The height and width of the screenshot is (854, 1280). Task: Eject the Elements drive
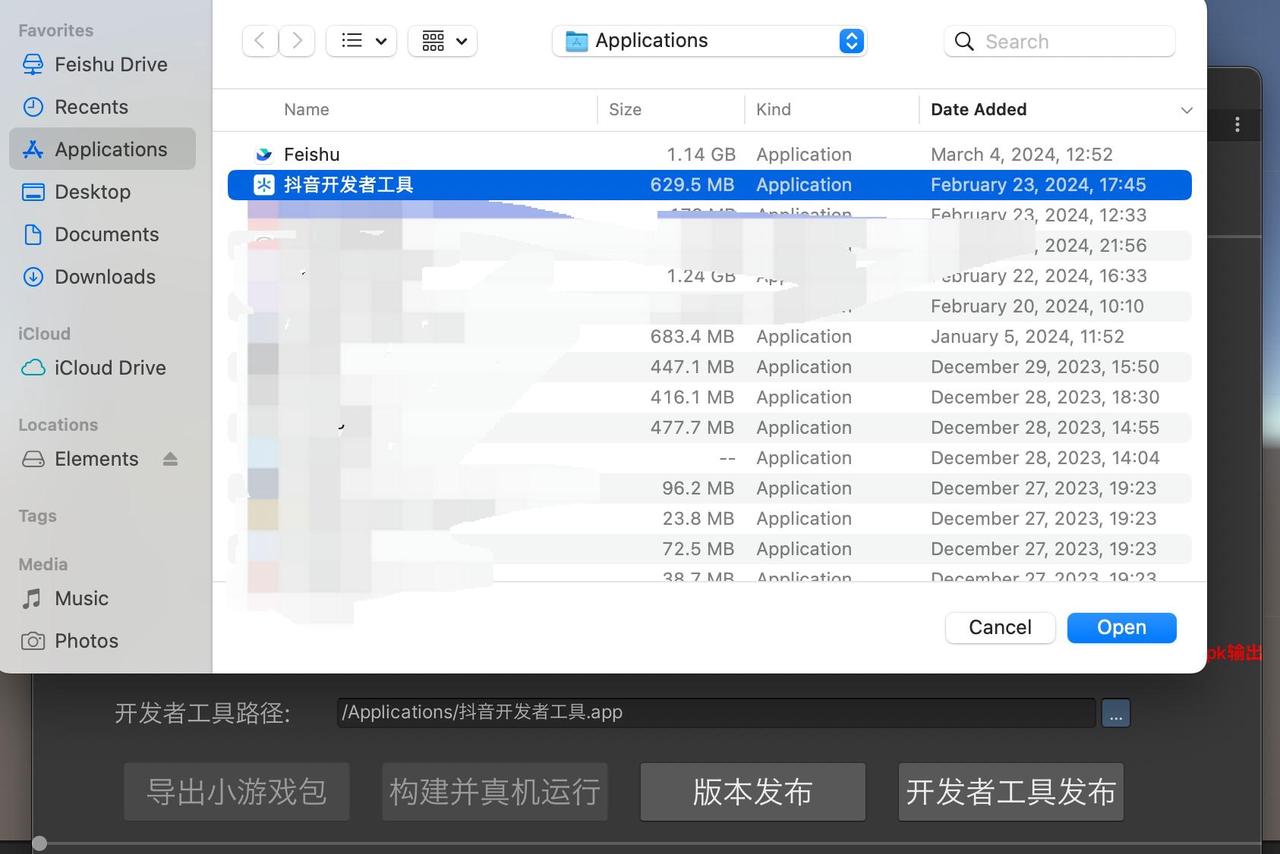tap(170, 459)
